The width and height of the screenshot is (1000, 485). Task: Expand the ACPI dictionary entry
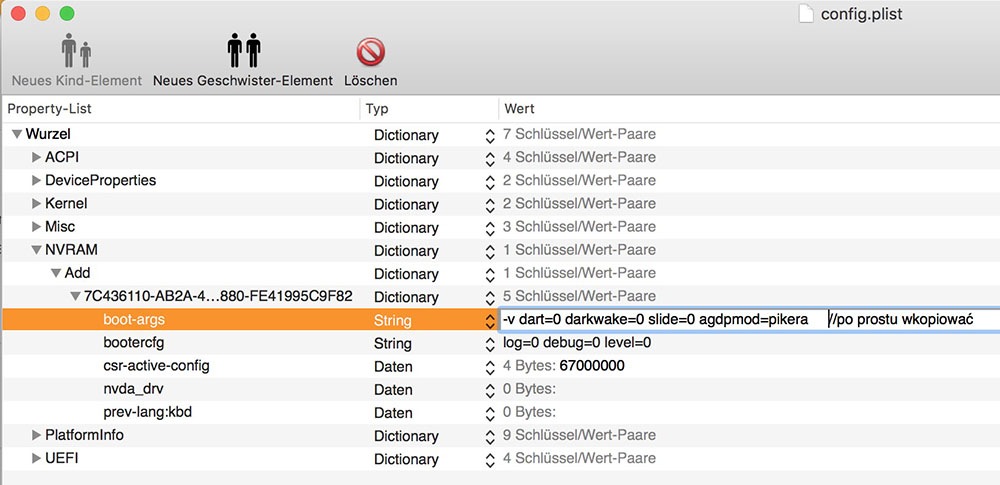(36, 157)
